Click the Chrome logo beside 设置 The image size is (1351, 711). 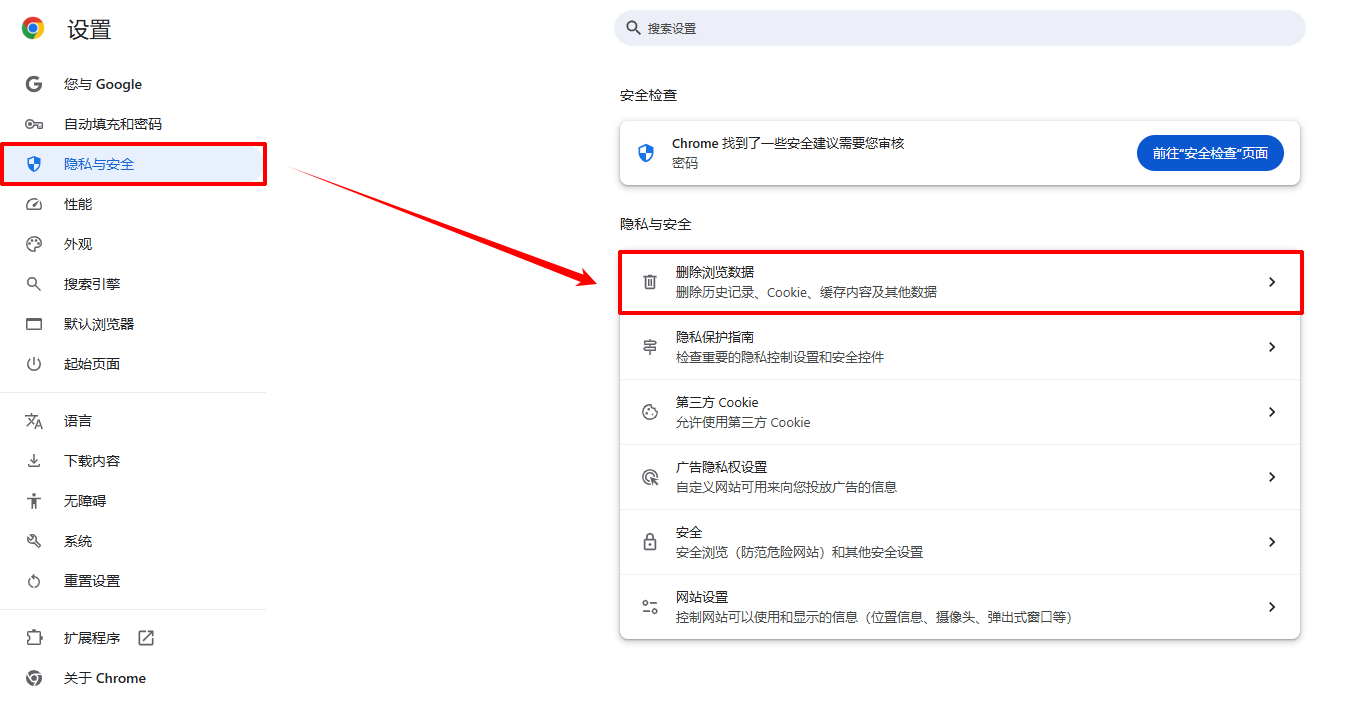click(x=33, y=29)
